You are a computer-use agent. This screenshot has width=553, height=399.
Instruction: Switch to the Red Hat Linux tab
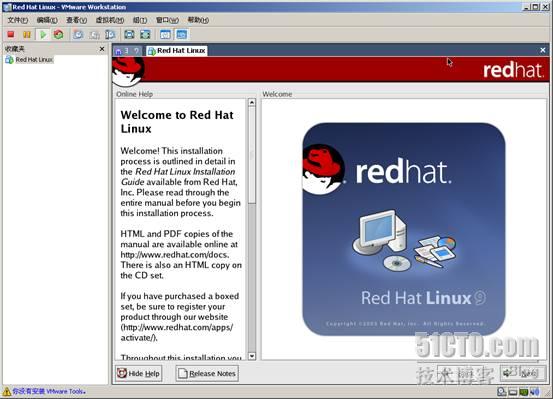[177, 51]
